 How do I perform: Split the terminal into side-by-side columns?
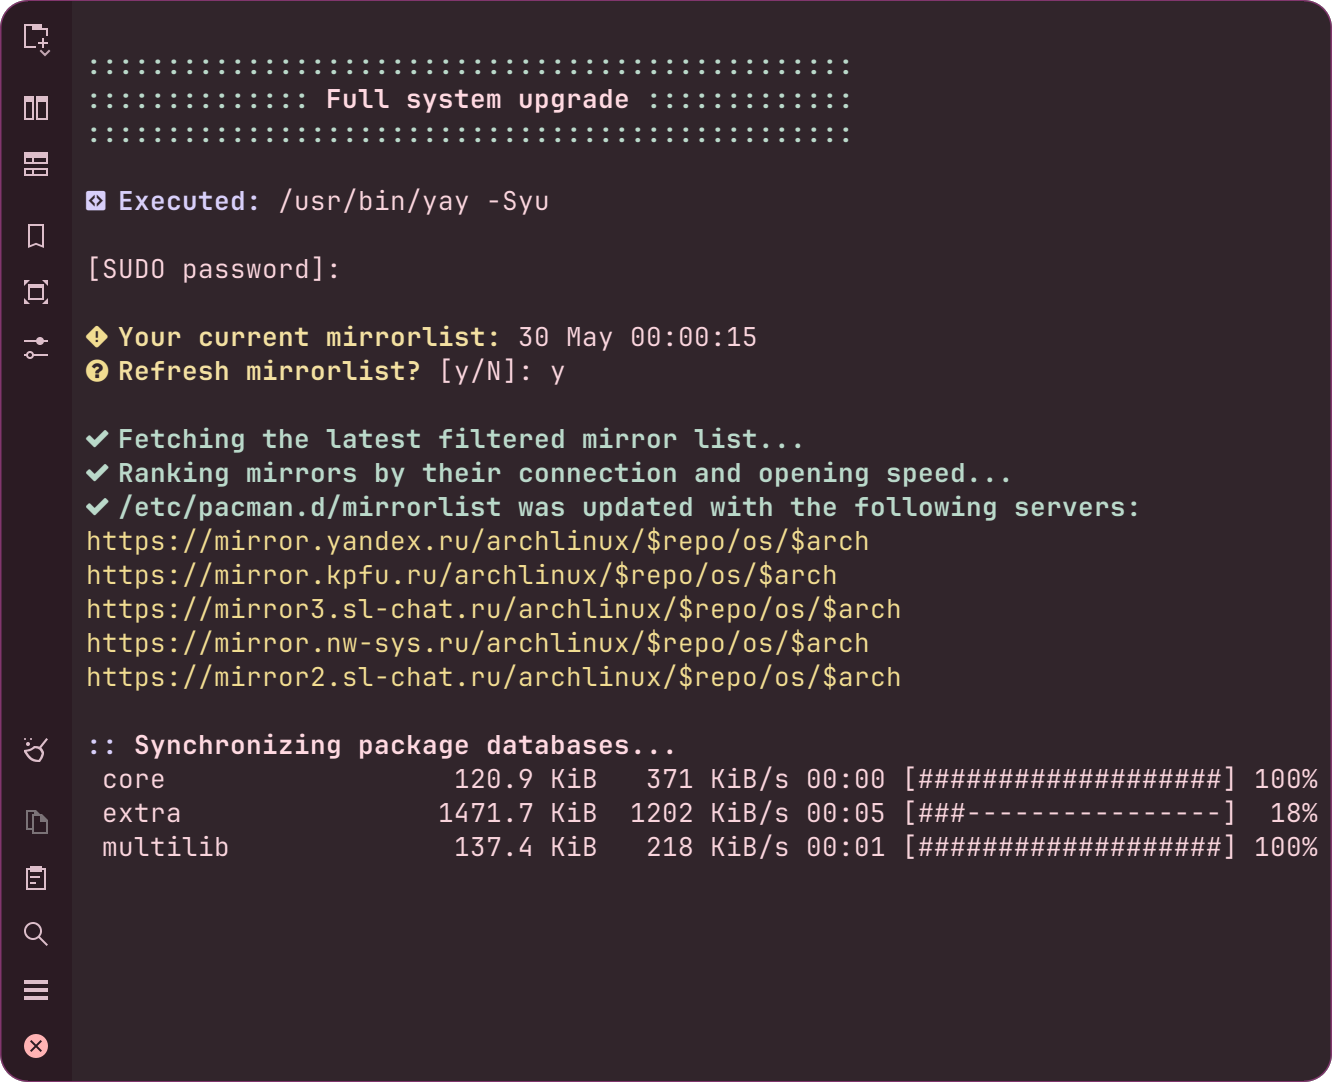(36, 108)
